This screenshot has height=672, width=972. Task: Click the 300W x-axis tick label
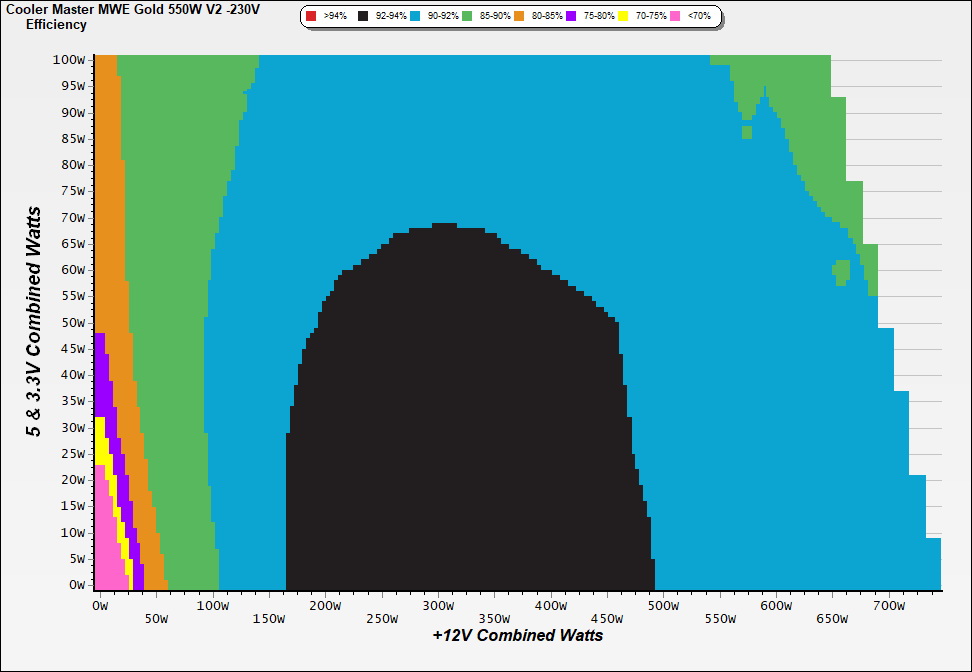click(437, 605)
